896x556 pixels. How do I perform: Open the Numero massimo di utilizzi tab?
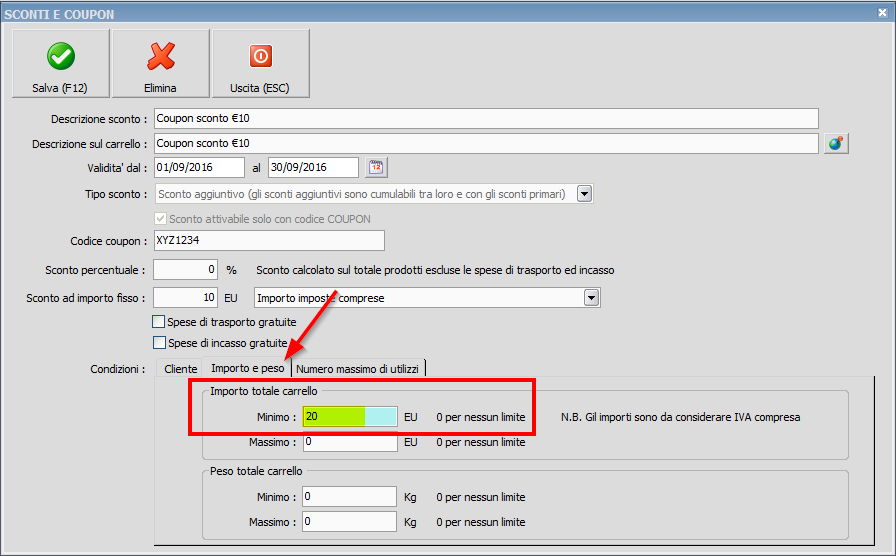[357, 369]
